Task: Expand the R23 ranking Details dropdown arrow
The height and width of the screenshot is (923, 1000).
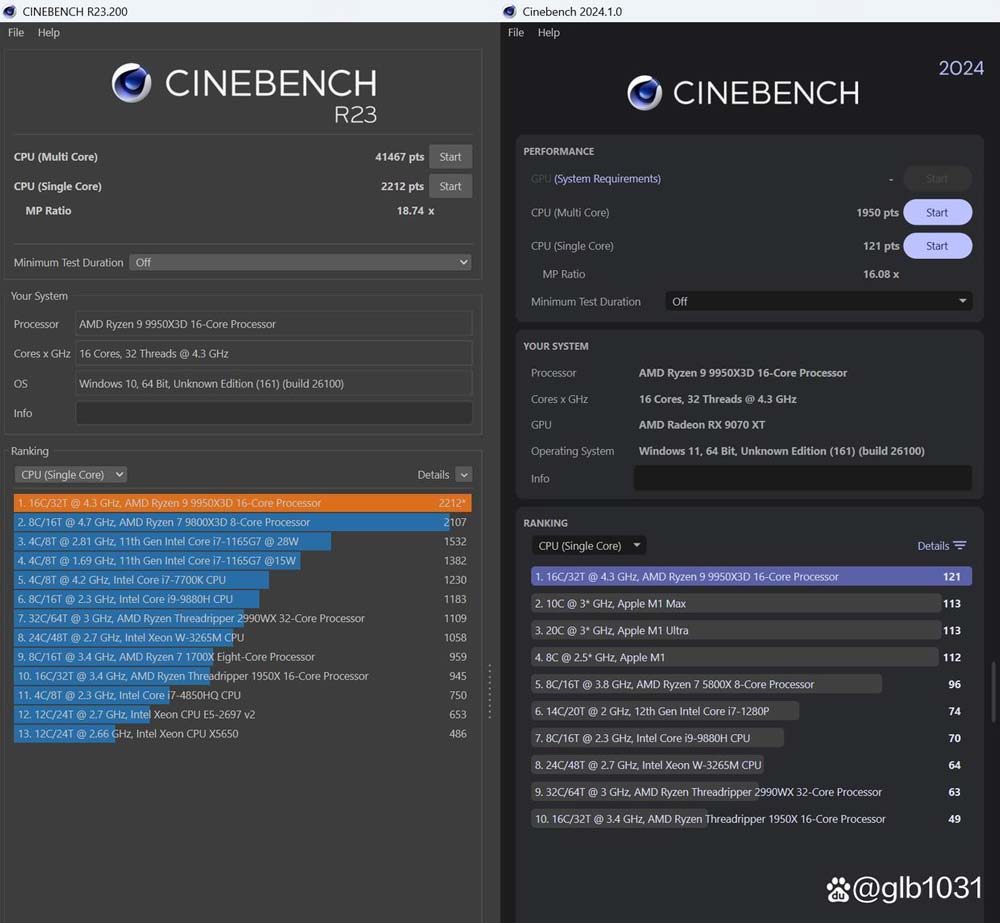Action: [x=464, y=475]
